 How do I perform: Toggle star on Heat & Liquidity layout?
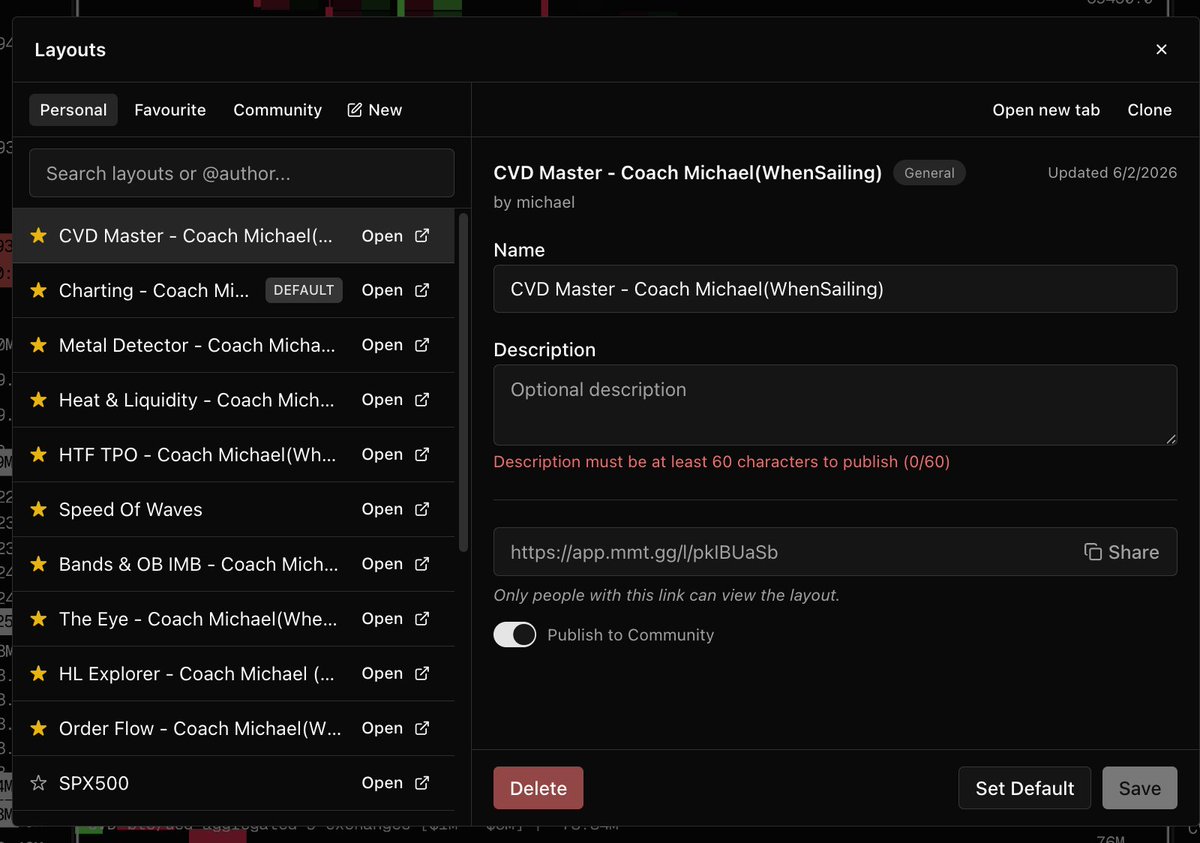38,400
